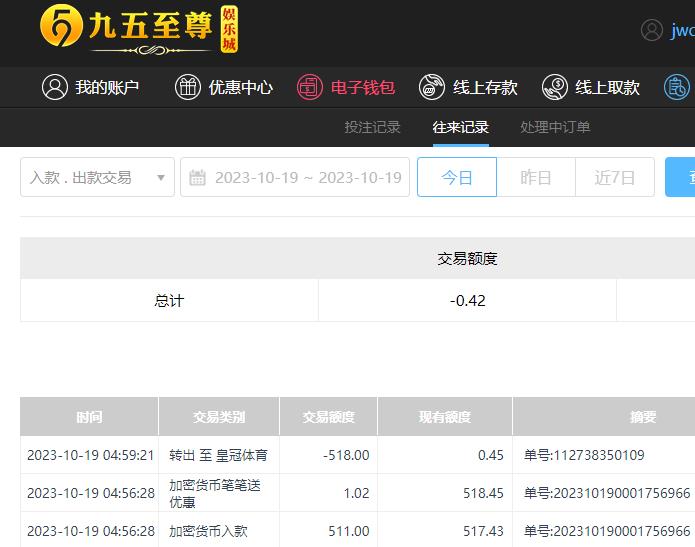Click the blue search button at right edge

680,177
